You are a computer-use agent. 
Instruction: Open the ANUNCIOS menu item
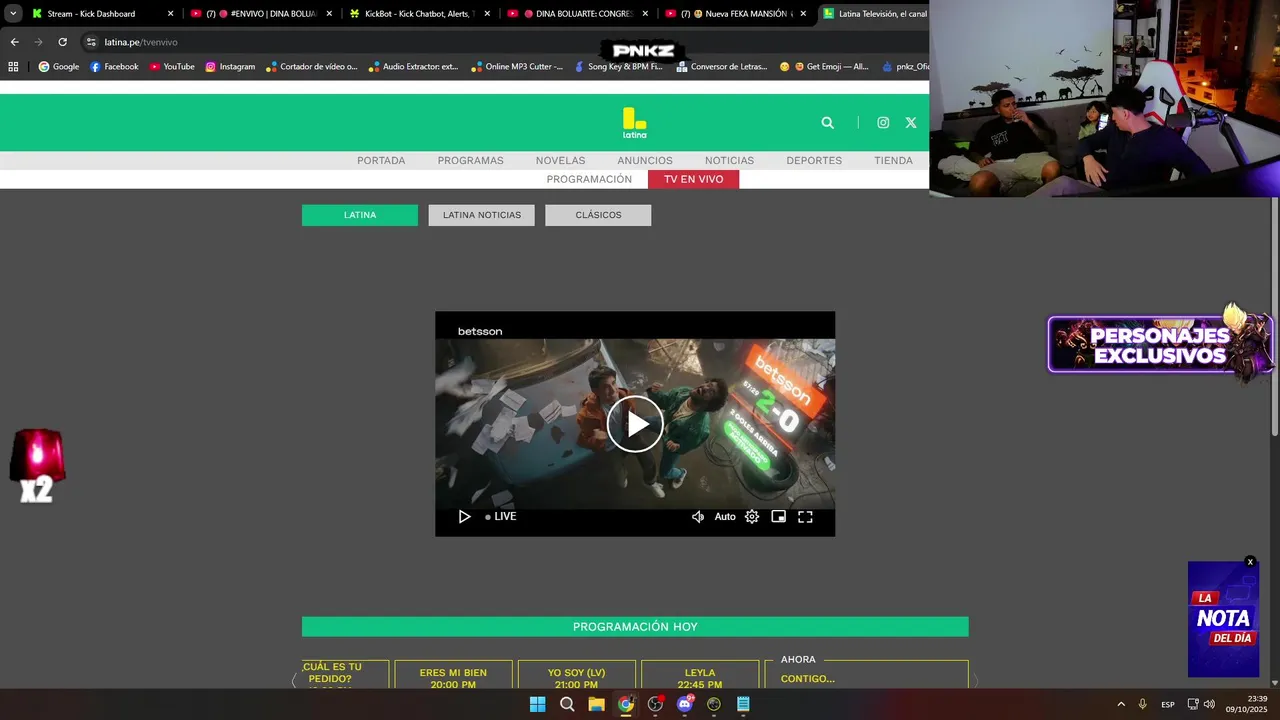coord(645,160)
